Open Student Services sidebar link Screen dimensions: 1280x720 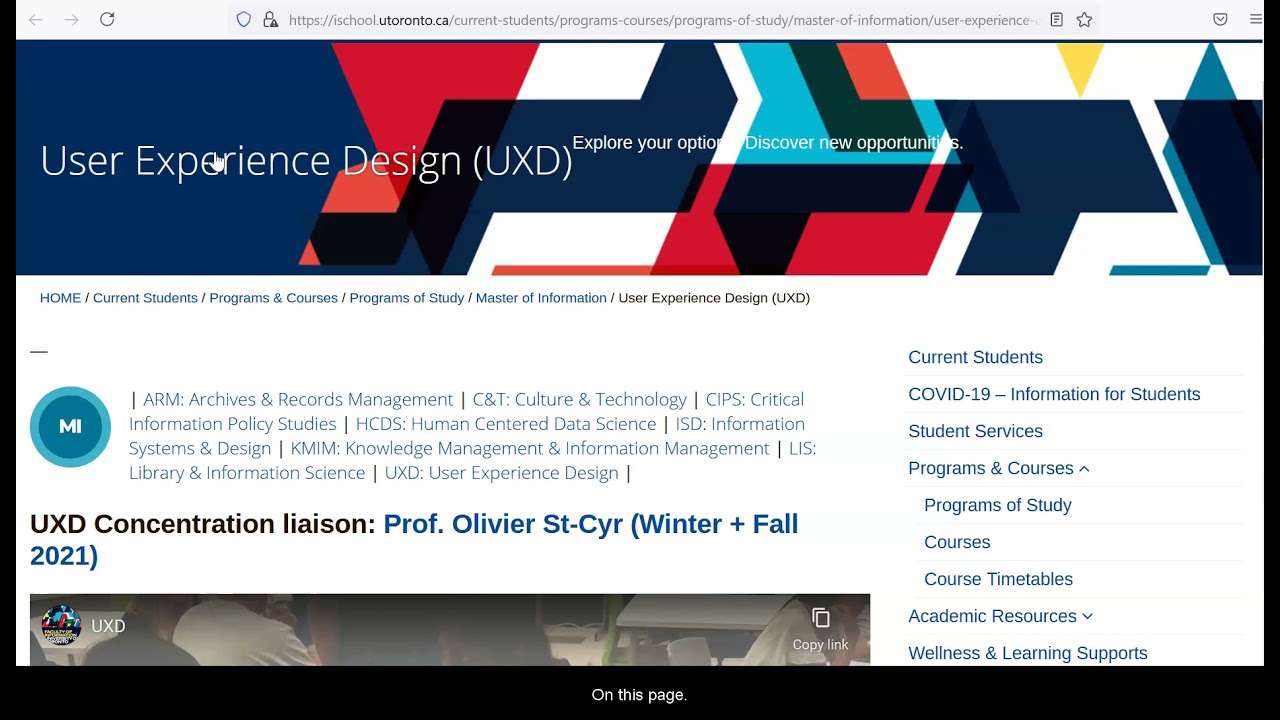point(975,431)
